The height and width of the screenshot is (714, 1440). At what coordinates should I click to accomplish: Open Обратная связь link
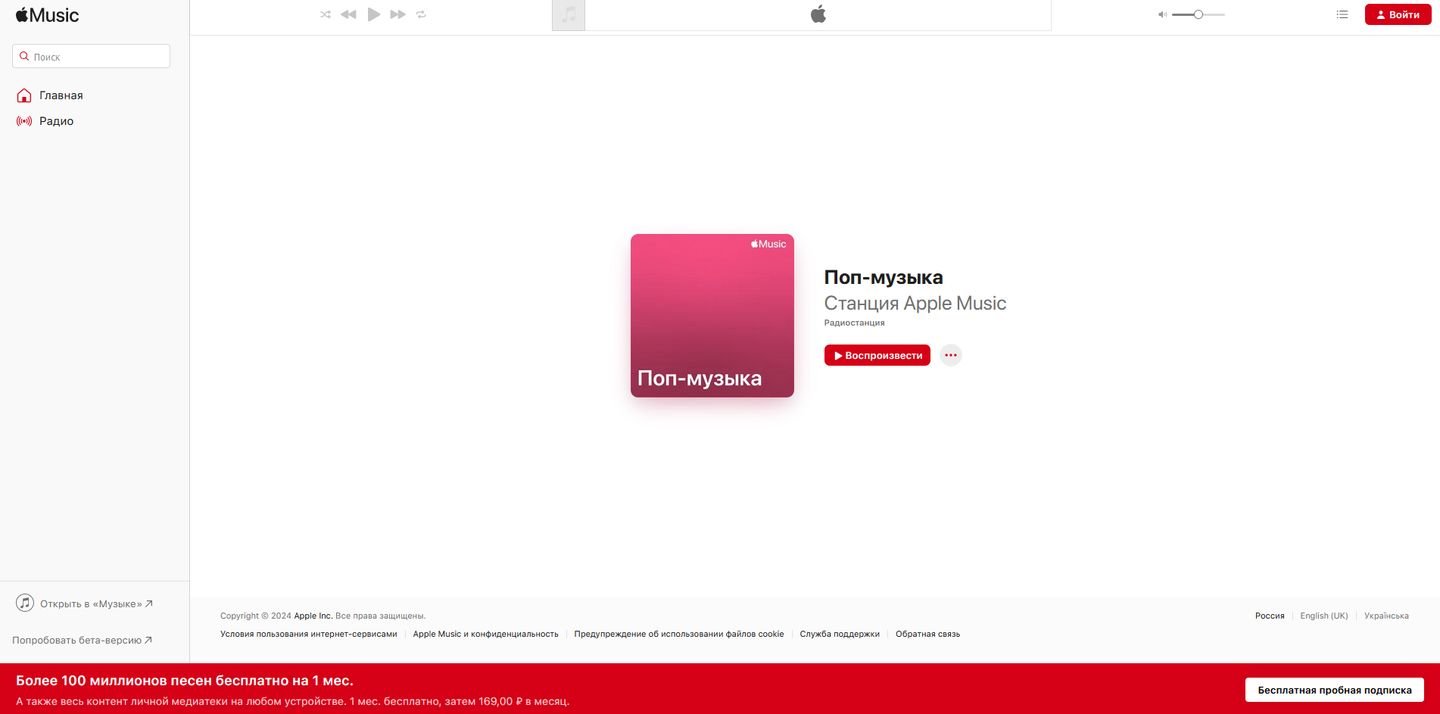(x=928, y=634)
